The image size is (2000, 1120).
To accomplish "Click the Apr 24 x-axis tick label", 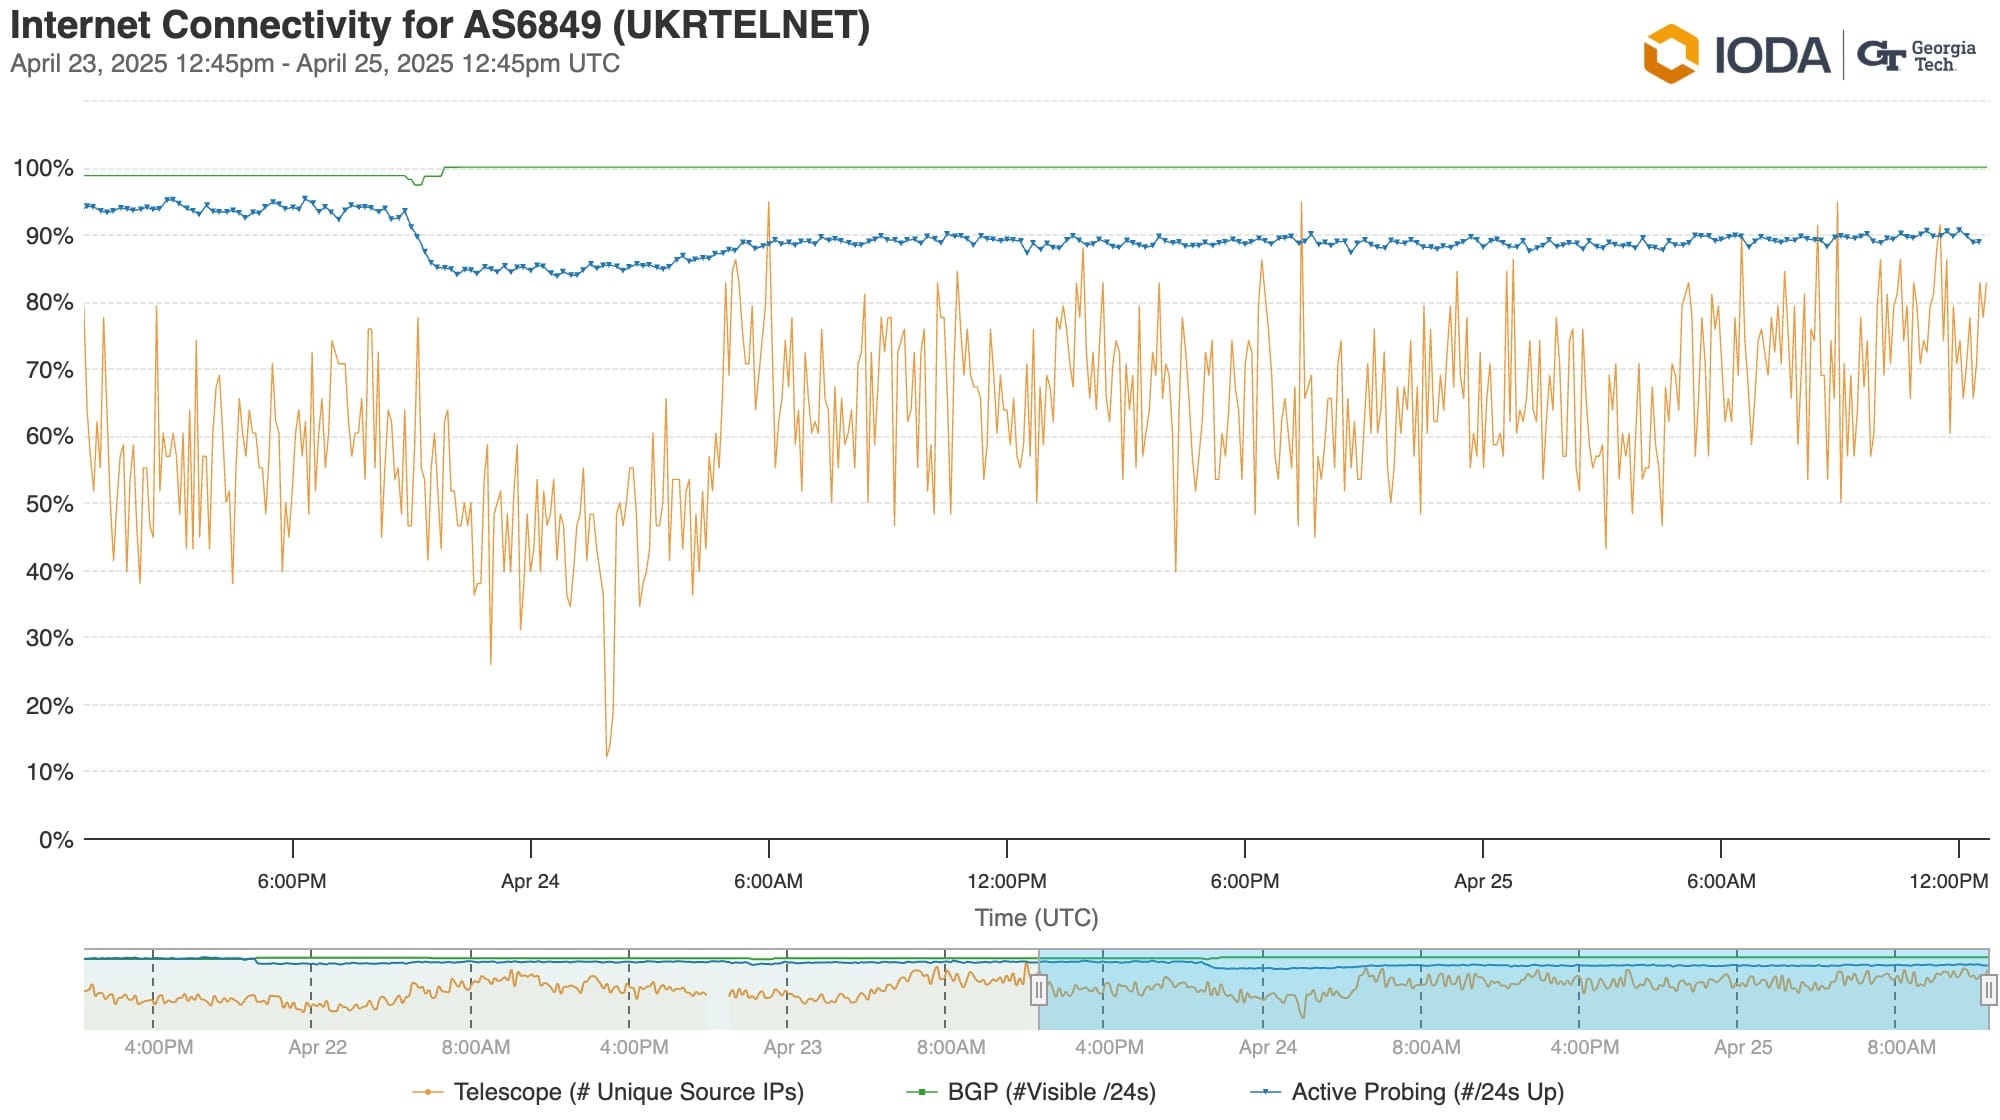I will pos(530,881).
